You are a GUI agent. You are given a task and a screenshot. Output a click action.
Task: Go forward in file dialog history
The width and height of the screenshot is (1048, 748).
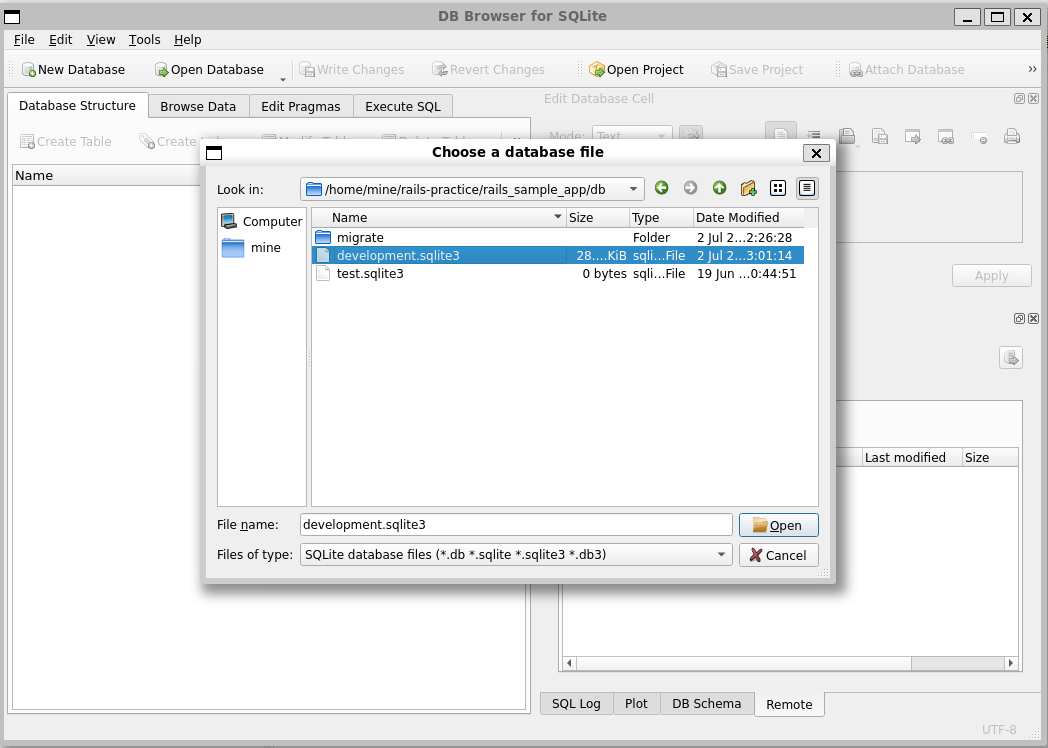690,189
